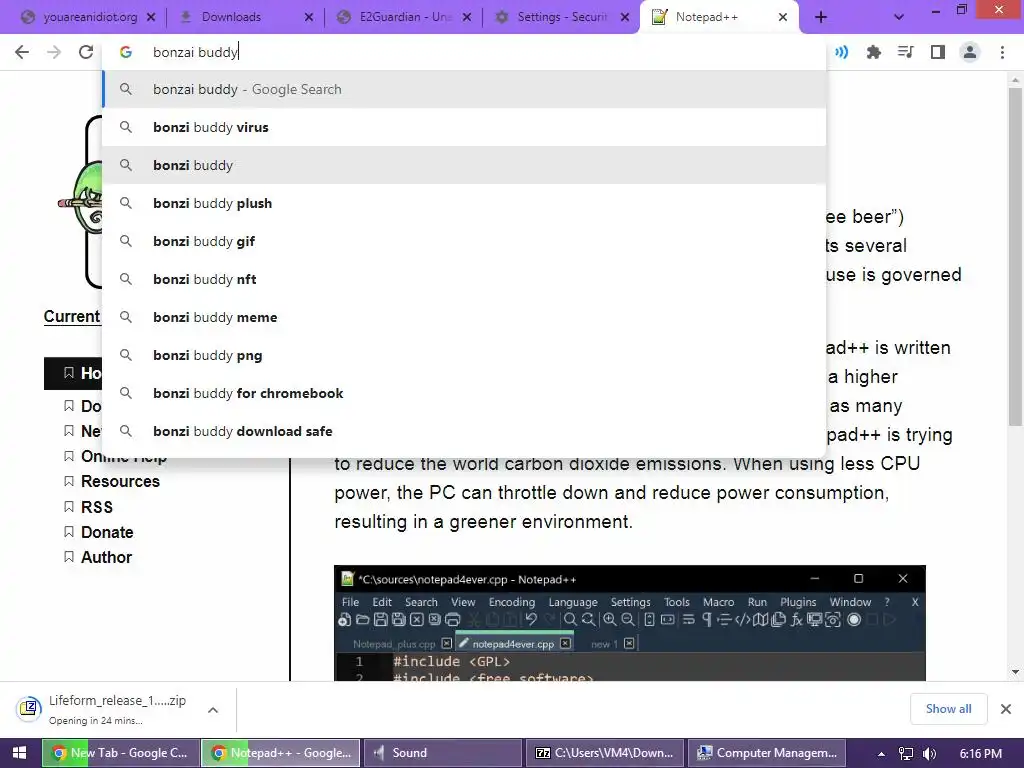Pick 'bonzi buddy download safe' suggestion

click(x=464, y=431)
